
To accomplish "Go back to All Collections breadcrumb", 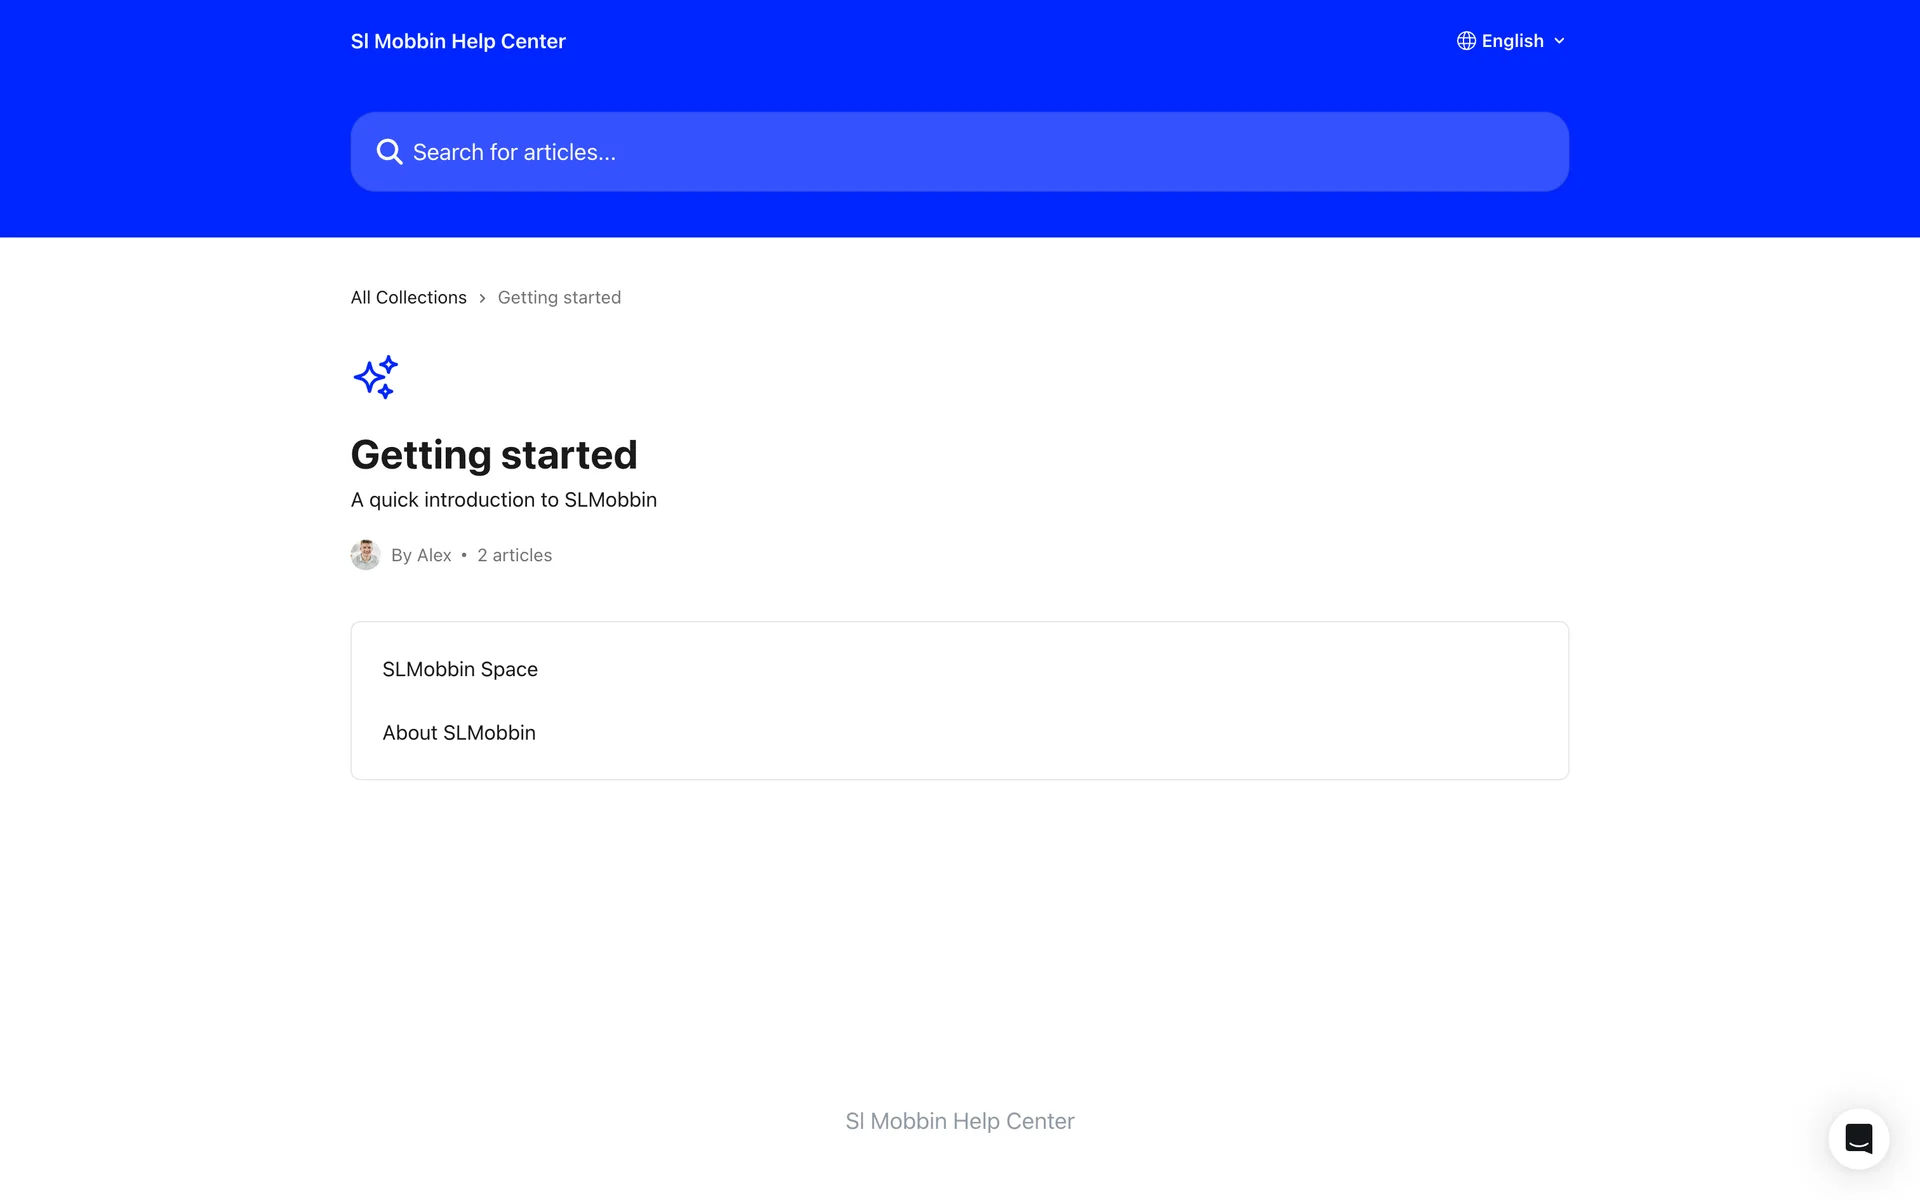I will [408, 297].
